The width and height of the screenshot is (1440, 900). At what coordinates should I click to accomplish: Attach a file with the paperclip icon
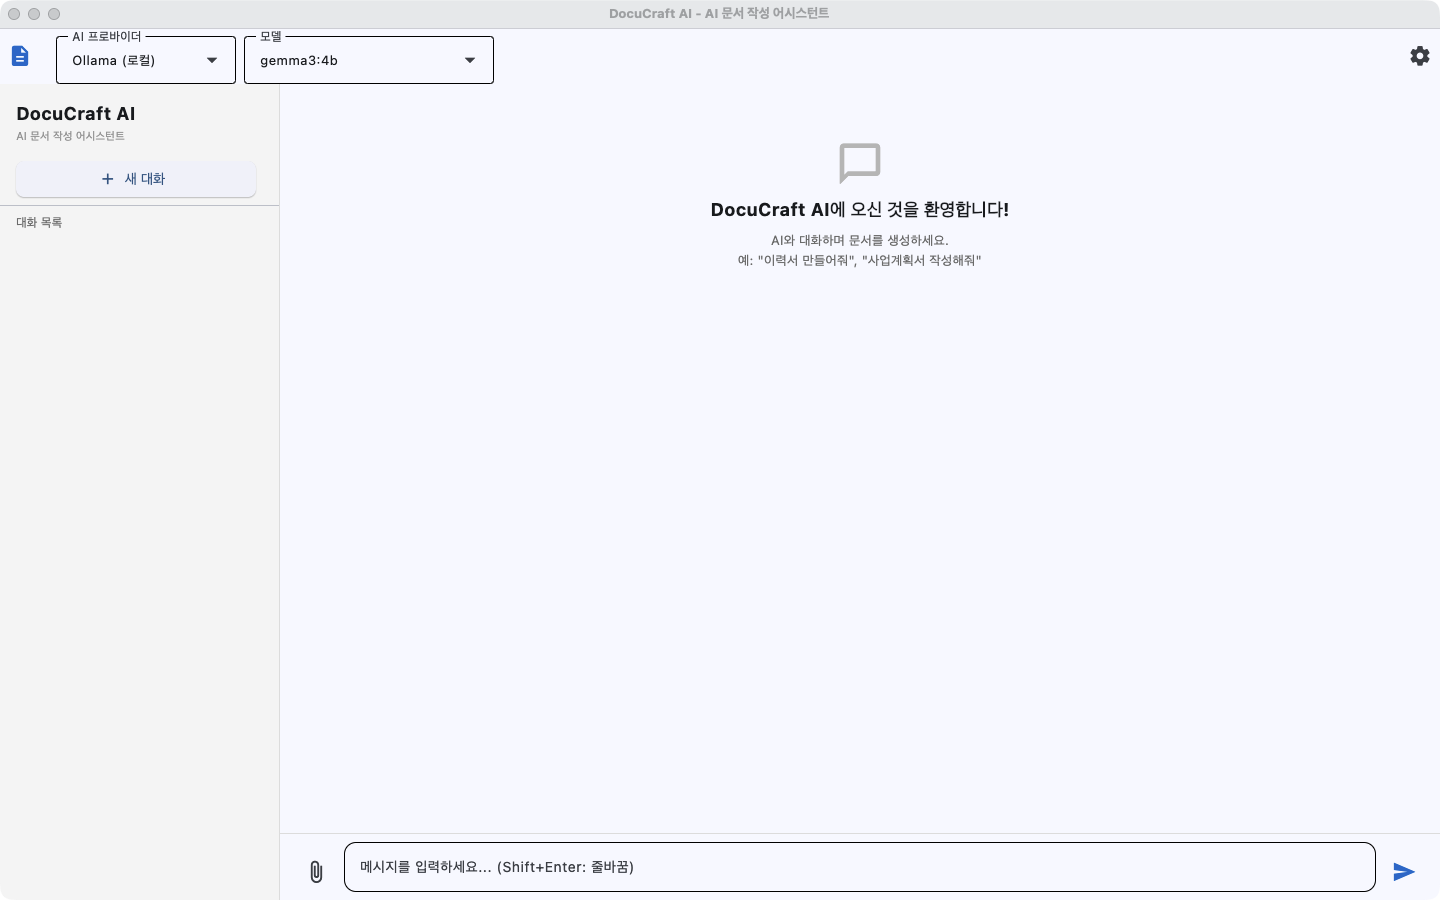click(316, 872)
